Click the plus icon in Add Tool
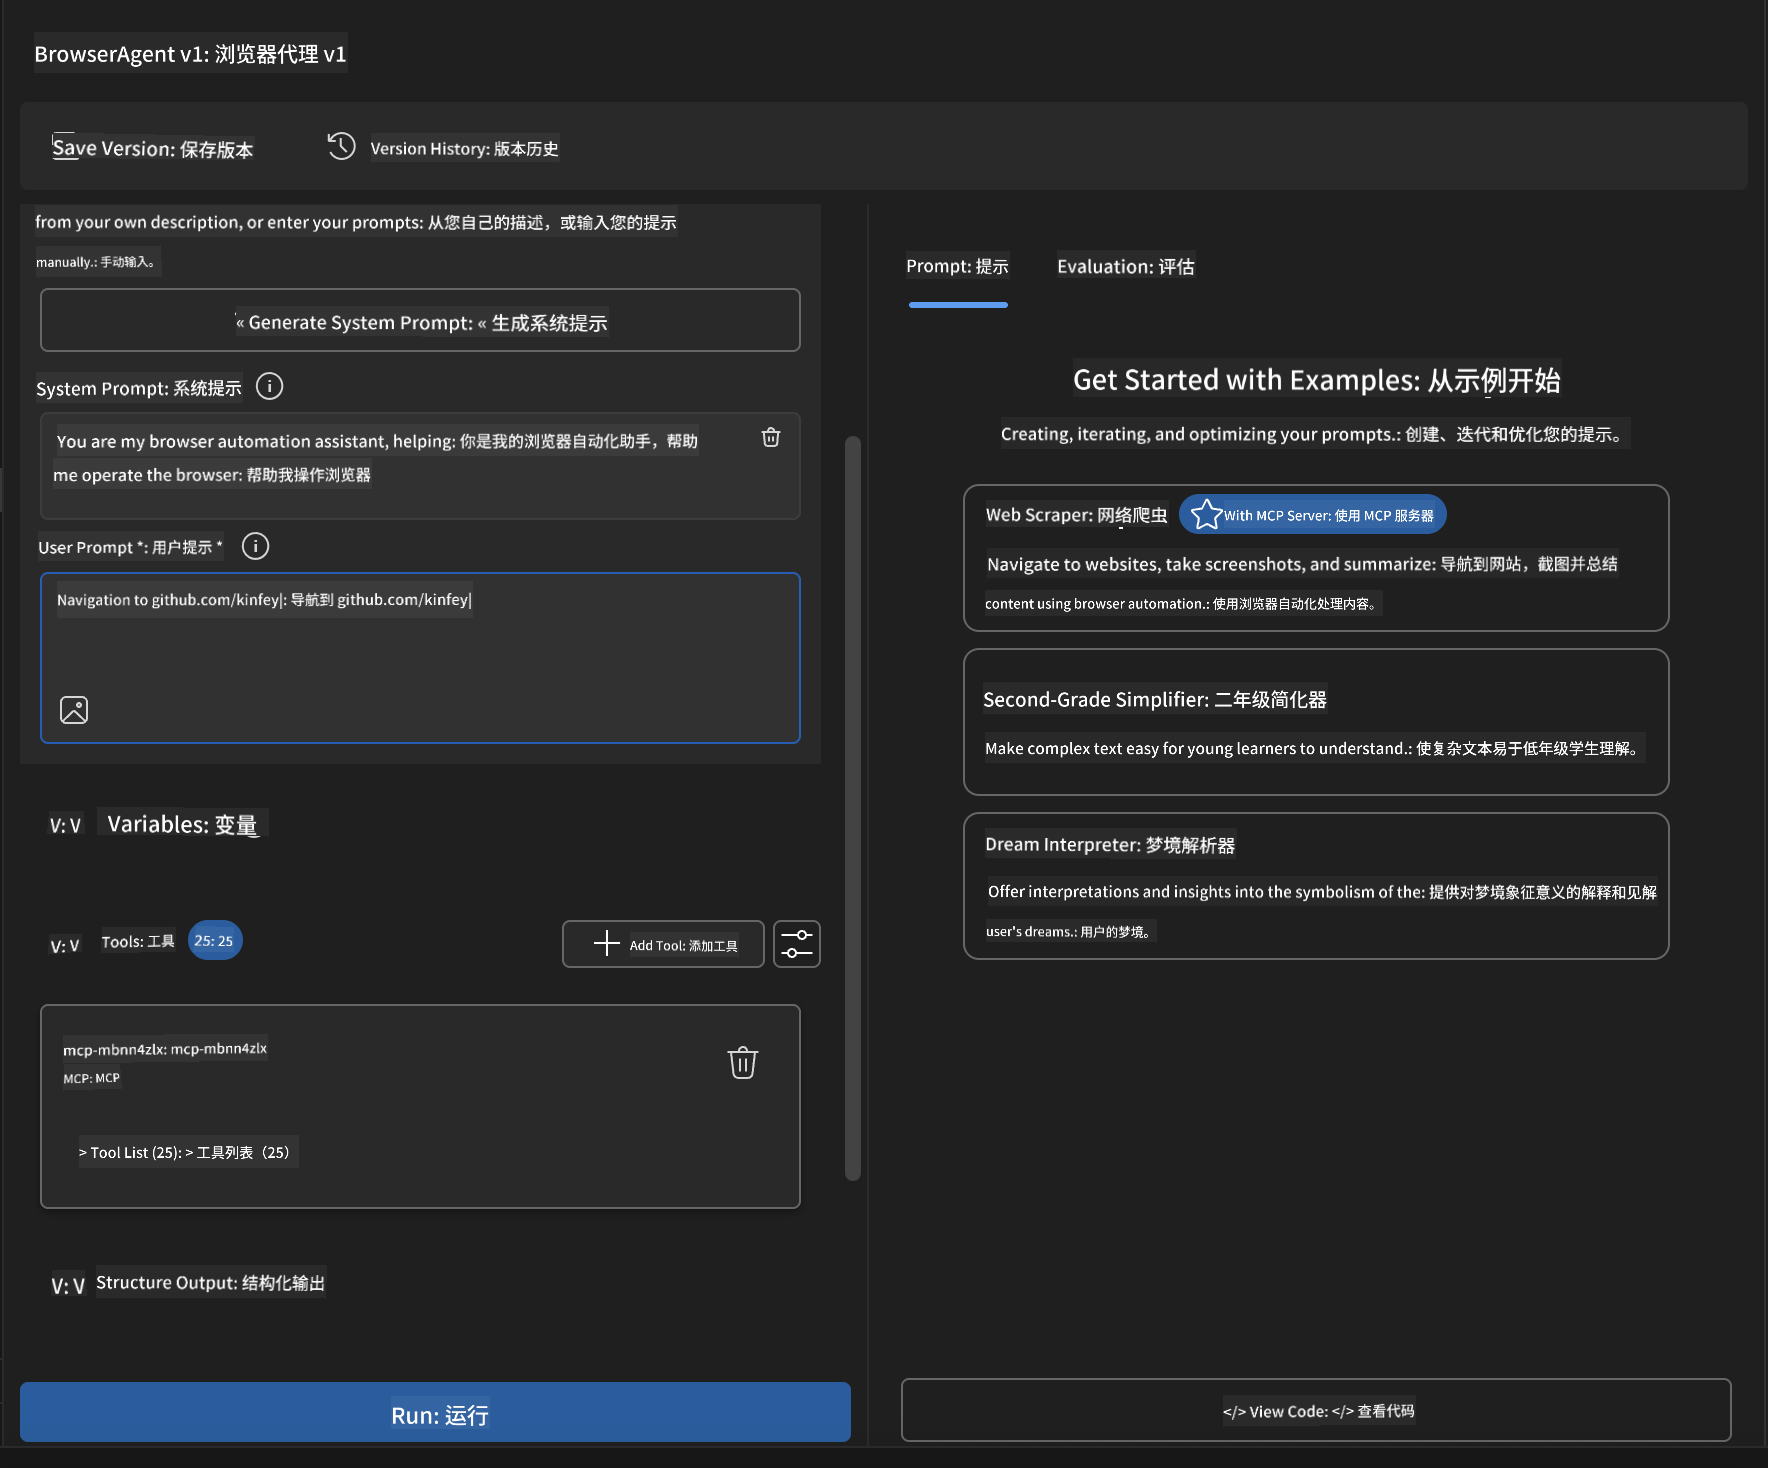 pyautogui.click(x=607, y=943)
